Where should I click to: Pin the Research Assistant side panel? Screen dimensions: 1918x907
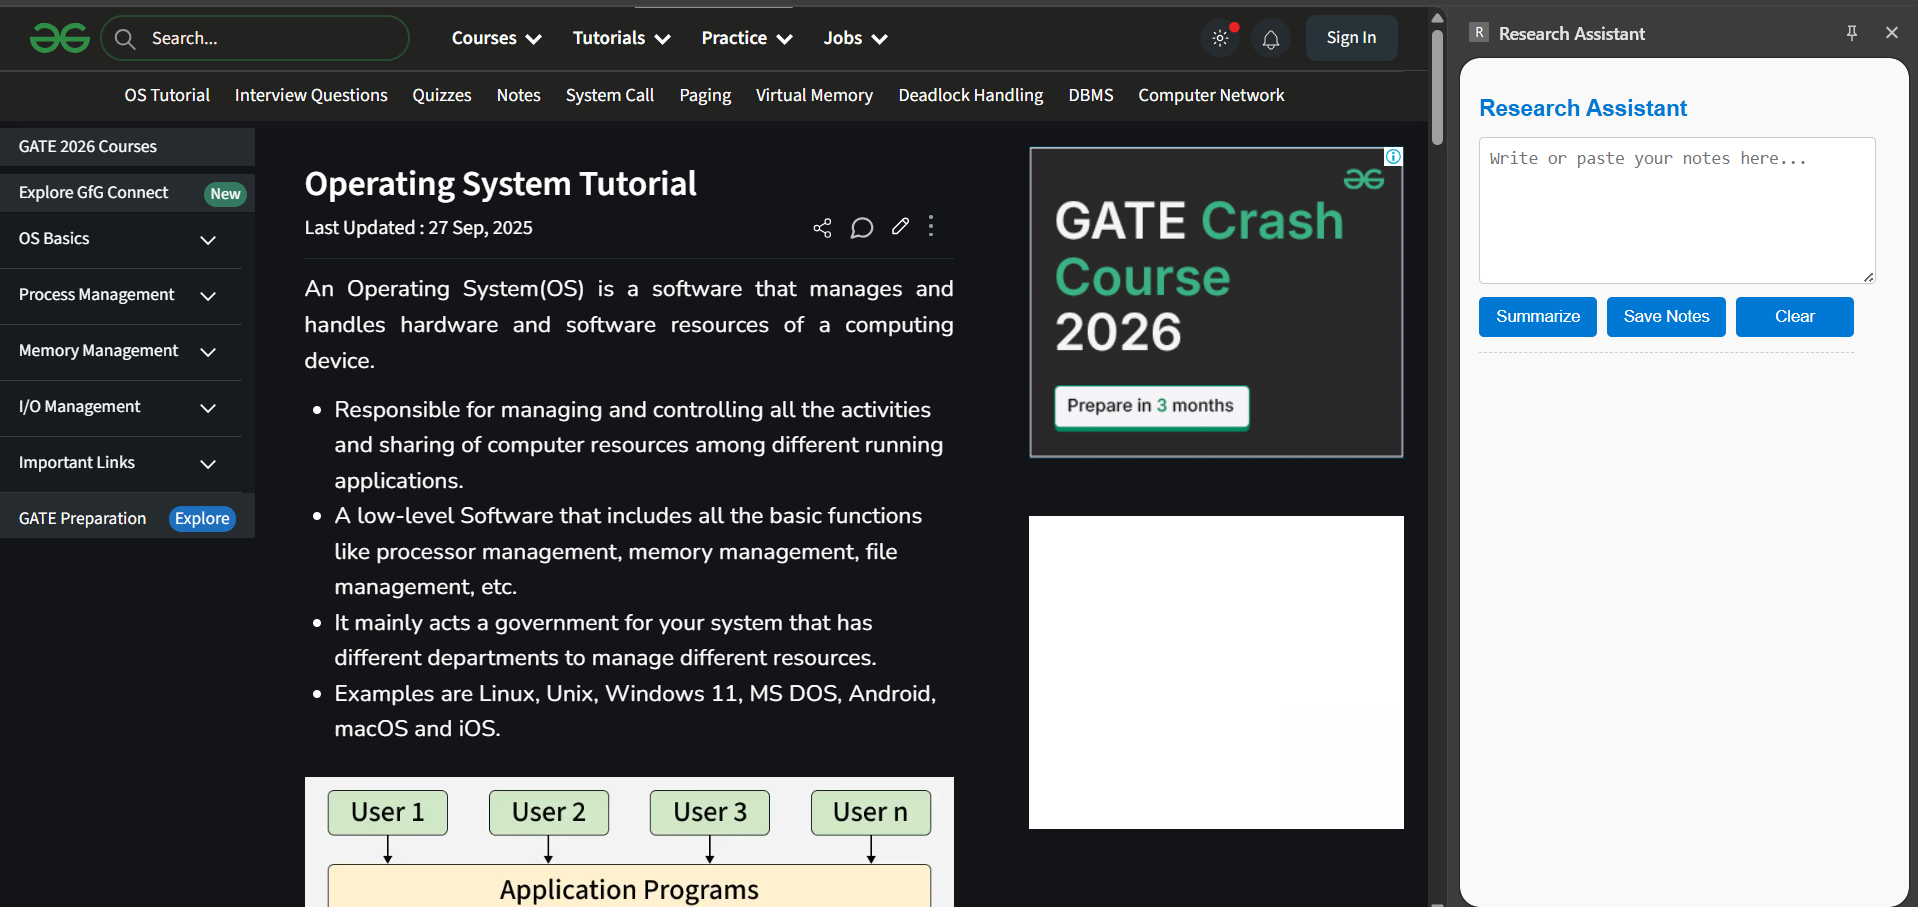pyautogui.click(x=1852, y=33)
